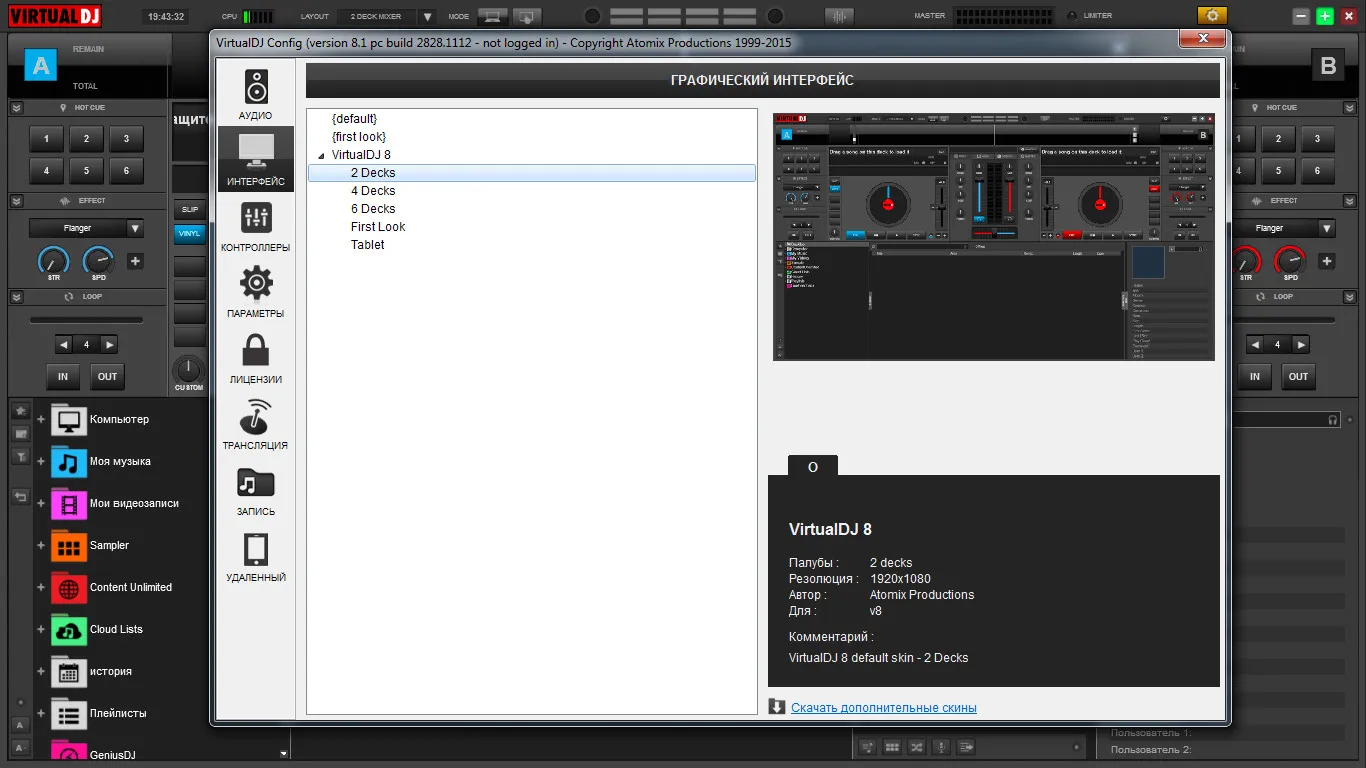Open the Контроллеры settings section
This screenshot has height=768, width=1366.
256,225
